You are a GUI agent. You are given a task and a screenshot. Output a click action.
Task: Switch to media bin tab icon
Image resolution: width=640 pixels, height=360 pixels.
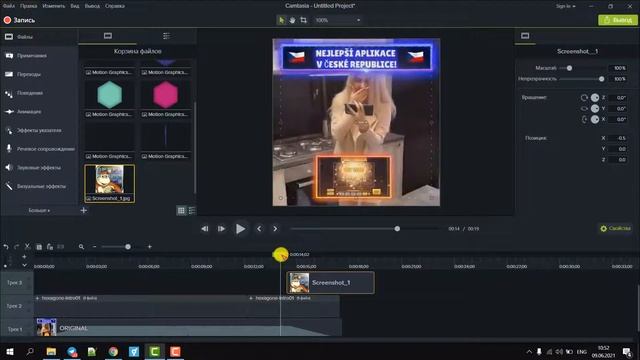[108, 36]
